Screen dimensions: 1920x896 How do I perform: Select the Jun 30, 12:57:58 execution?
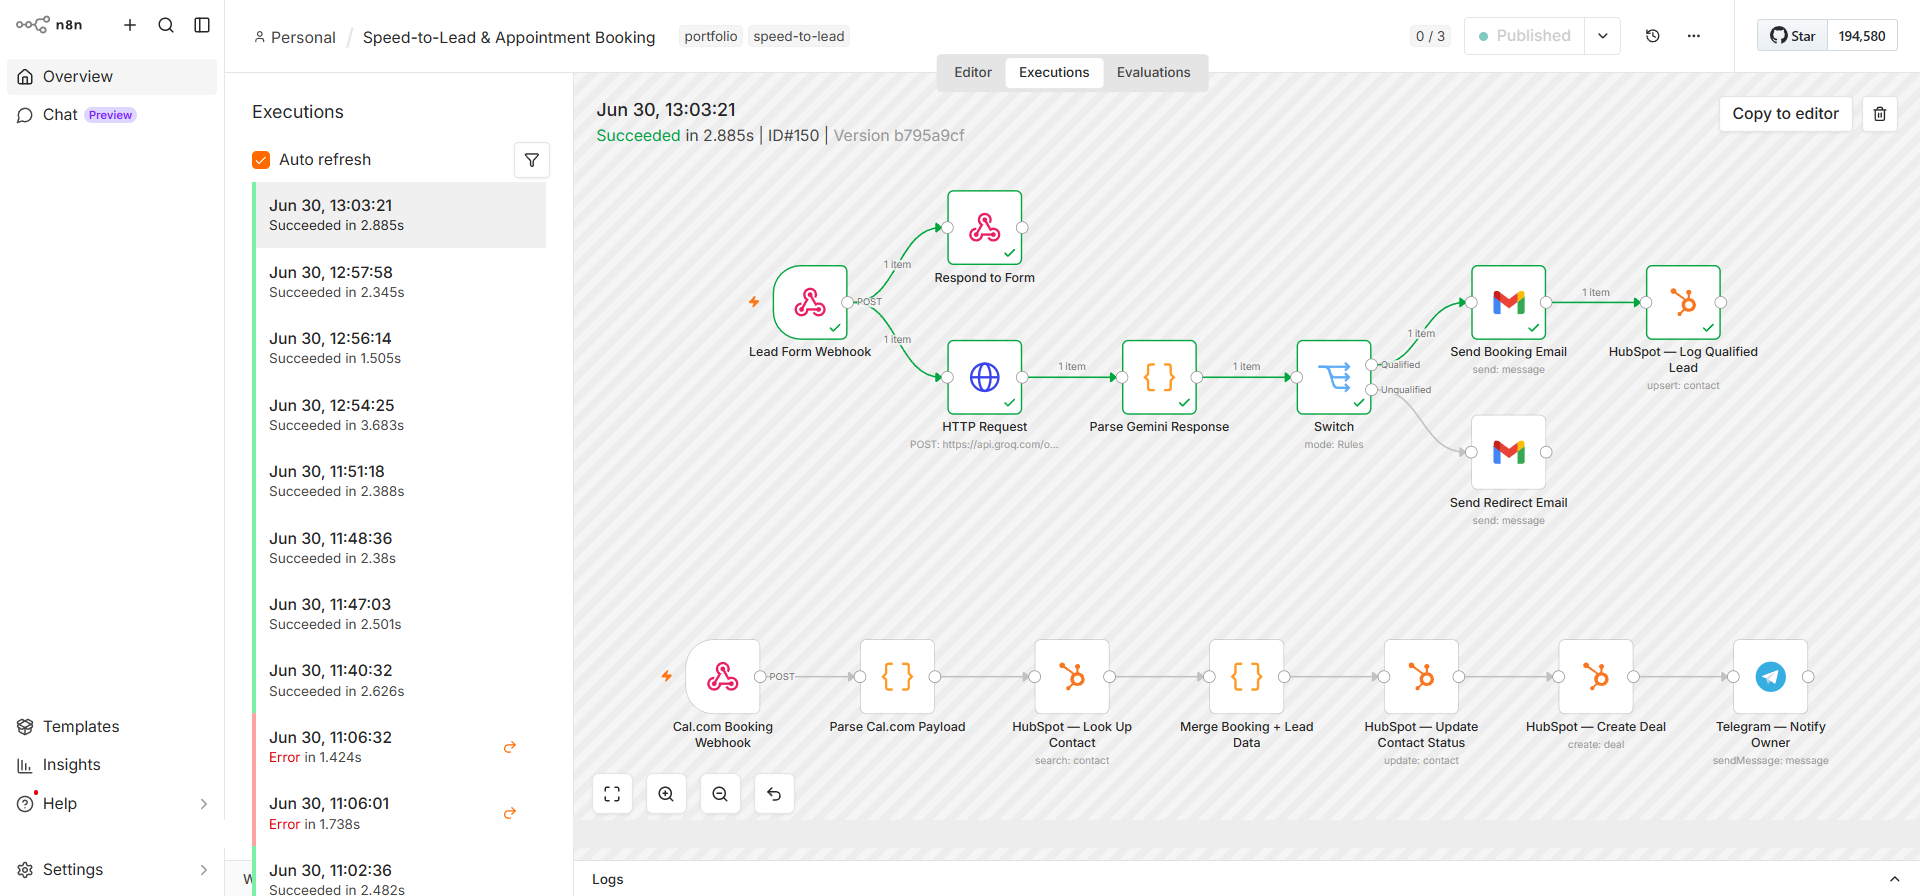click(x=400, y=282)
